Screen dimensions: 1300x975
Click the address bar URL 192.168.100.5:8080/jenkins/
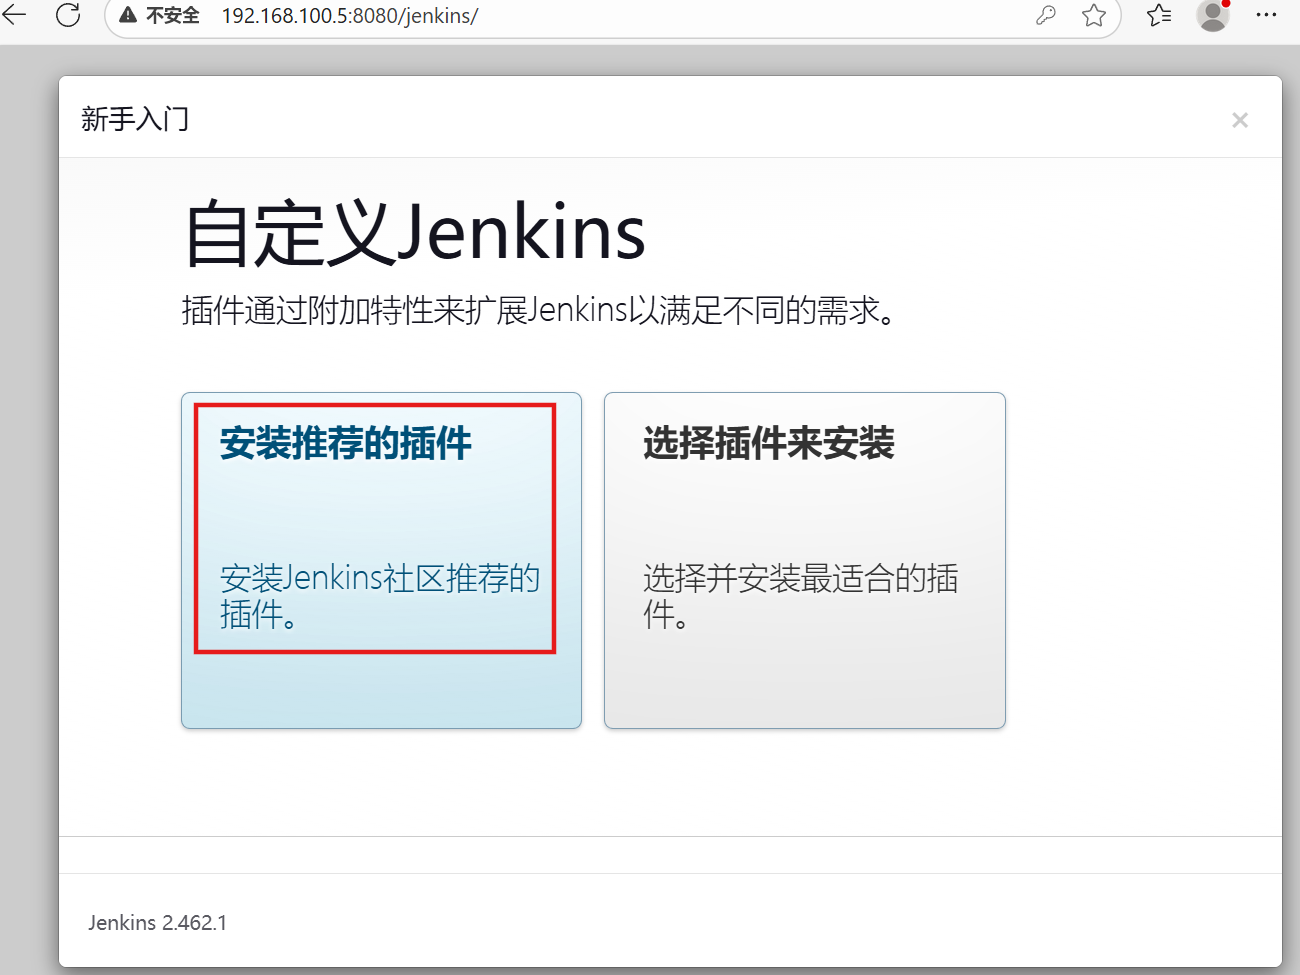[350, 16]
